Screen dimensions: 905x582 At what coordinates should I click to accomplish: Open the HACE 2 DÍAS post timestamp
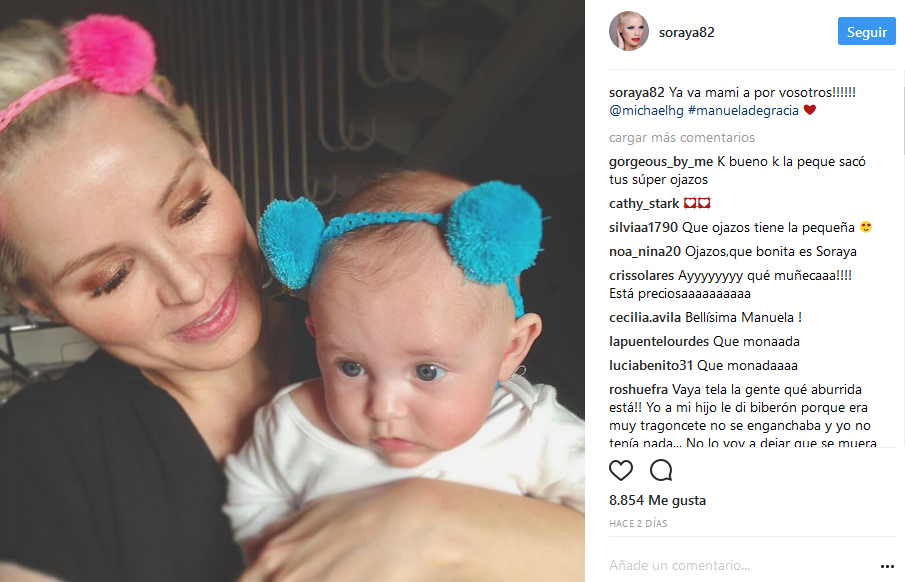tap(638, 524)
